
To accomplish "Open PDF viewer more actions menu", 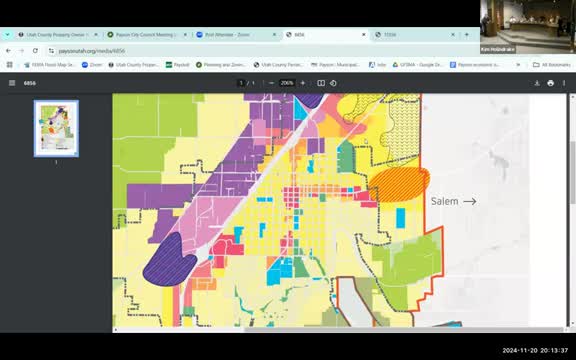I will pyautogui.click(x=564, y=83).
